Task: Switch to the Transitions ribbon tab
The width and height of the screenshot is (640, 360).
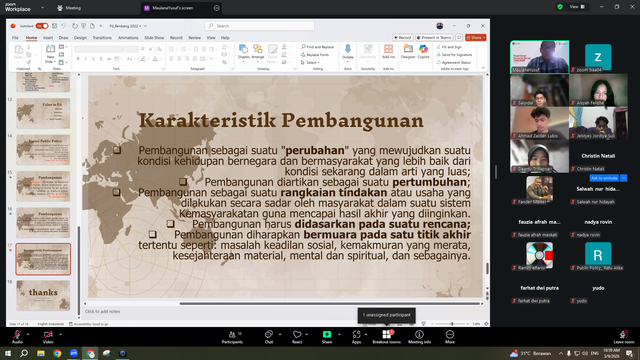Action: coord(102,38)
